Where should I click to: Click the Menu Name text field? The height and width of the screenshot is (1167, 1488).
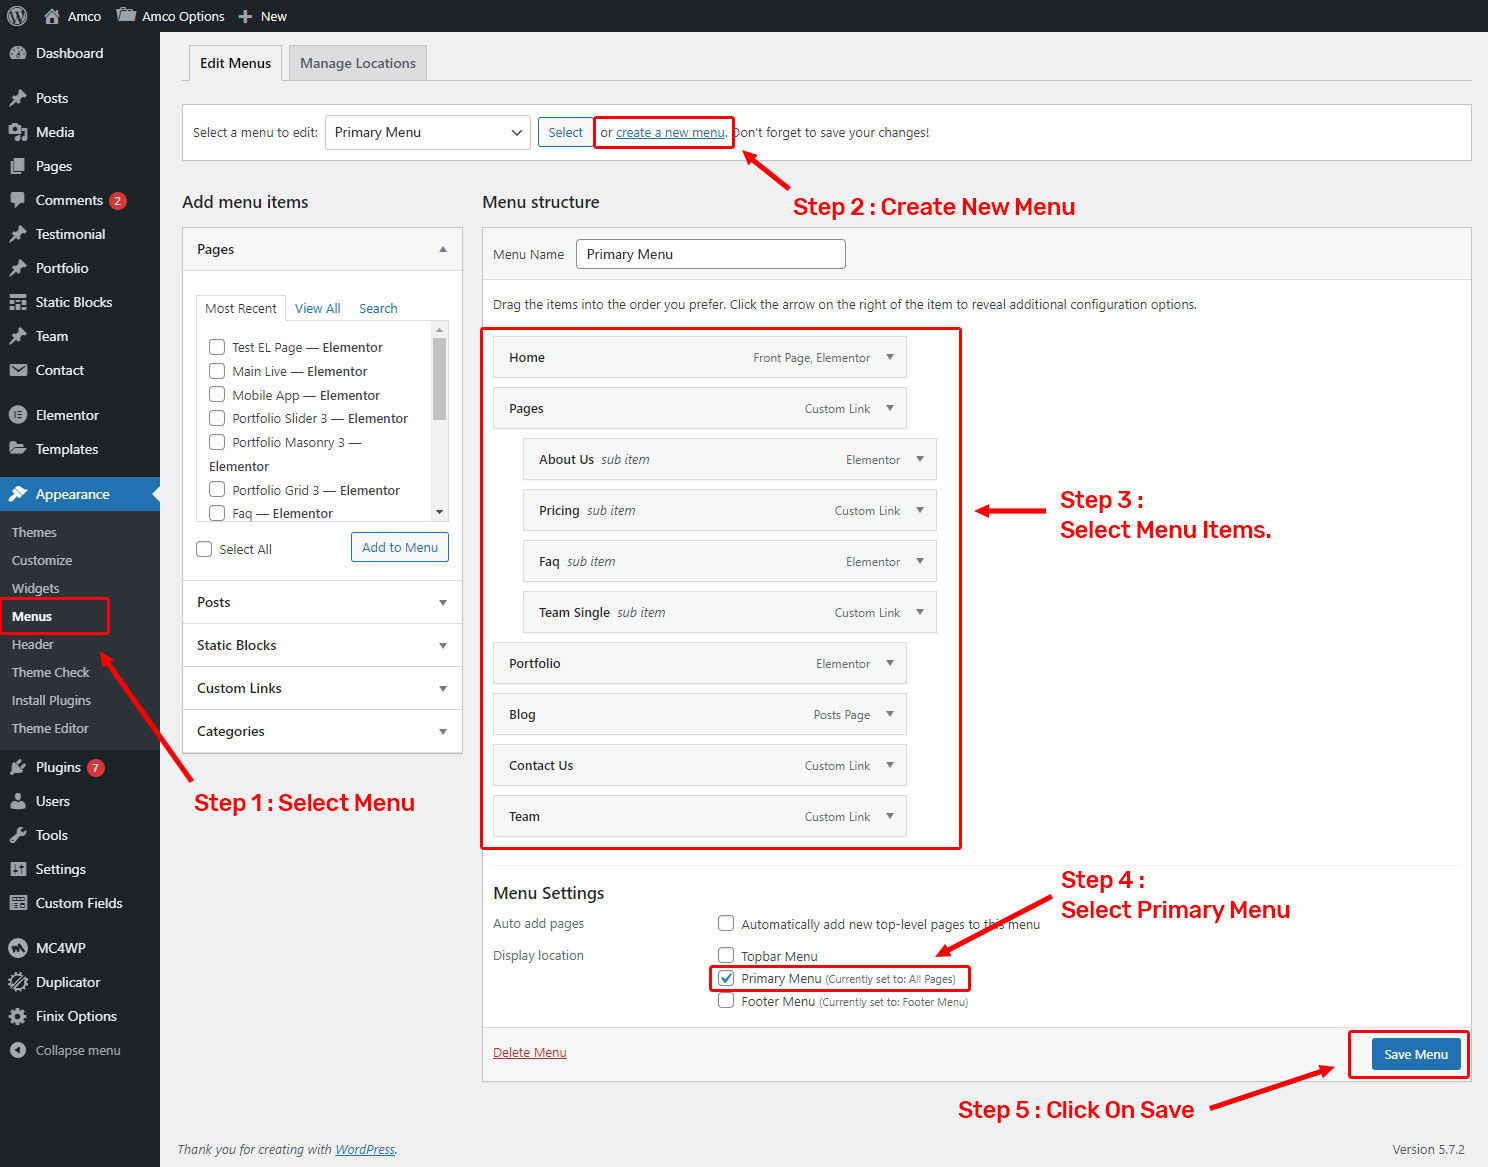(x=710, y=254)
